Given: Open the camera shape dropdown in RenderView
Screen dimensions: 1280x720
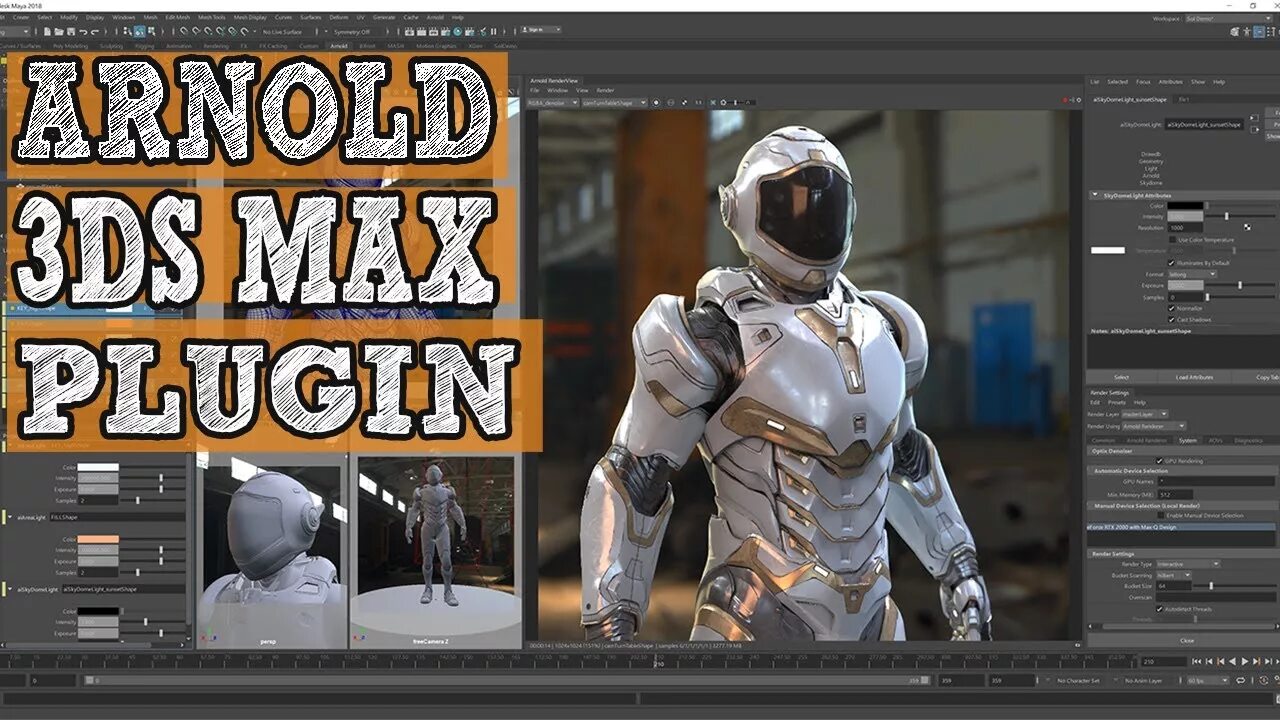Looking at the screenshot, I should click(x=614, y=102).
